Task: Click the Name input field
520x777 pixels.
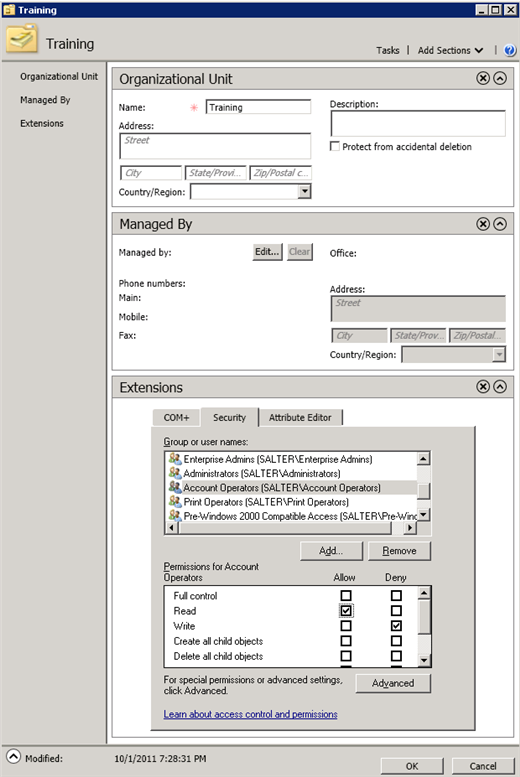Action: click(x=258, y=107)
